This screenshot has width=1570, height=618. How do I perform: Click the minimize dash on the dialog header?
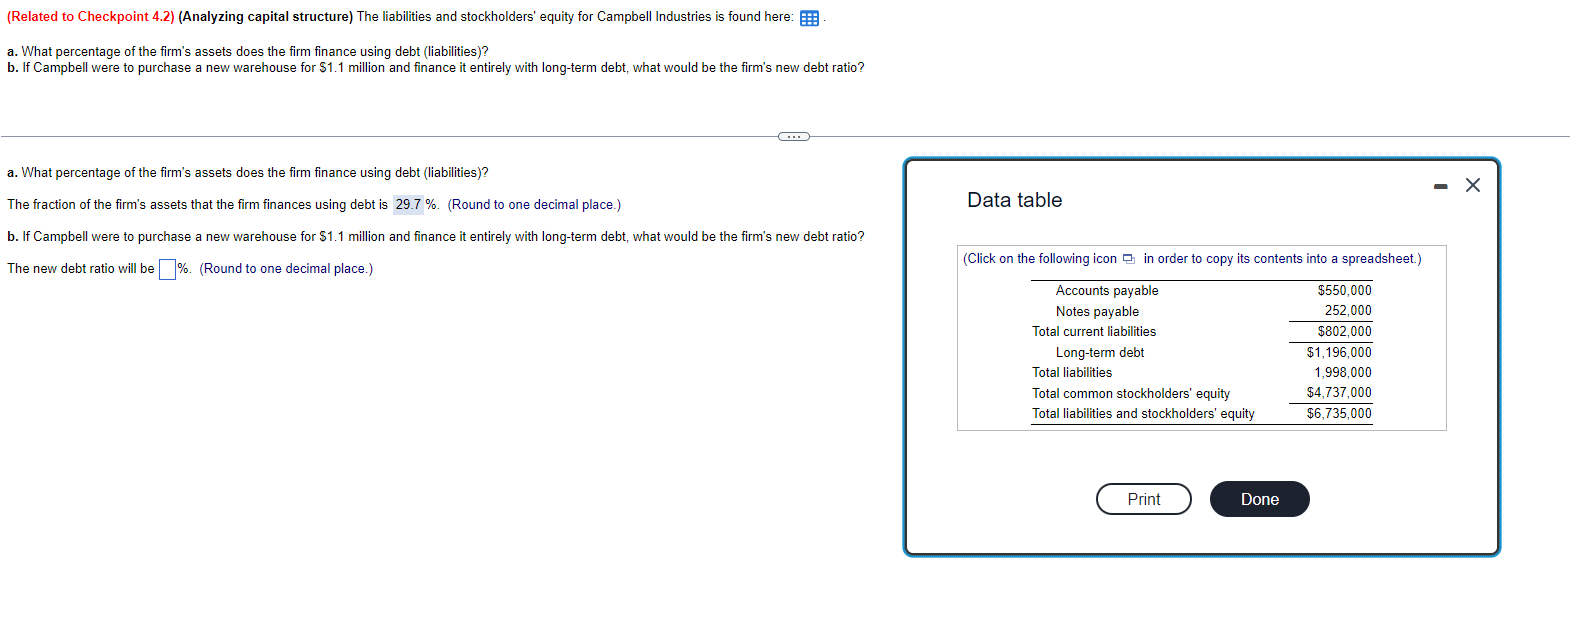point(1439,185)
